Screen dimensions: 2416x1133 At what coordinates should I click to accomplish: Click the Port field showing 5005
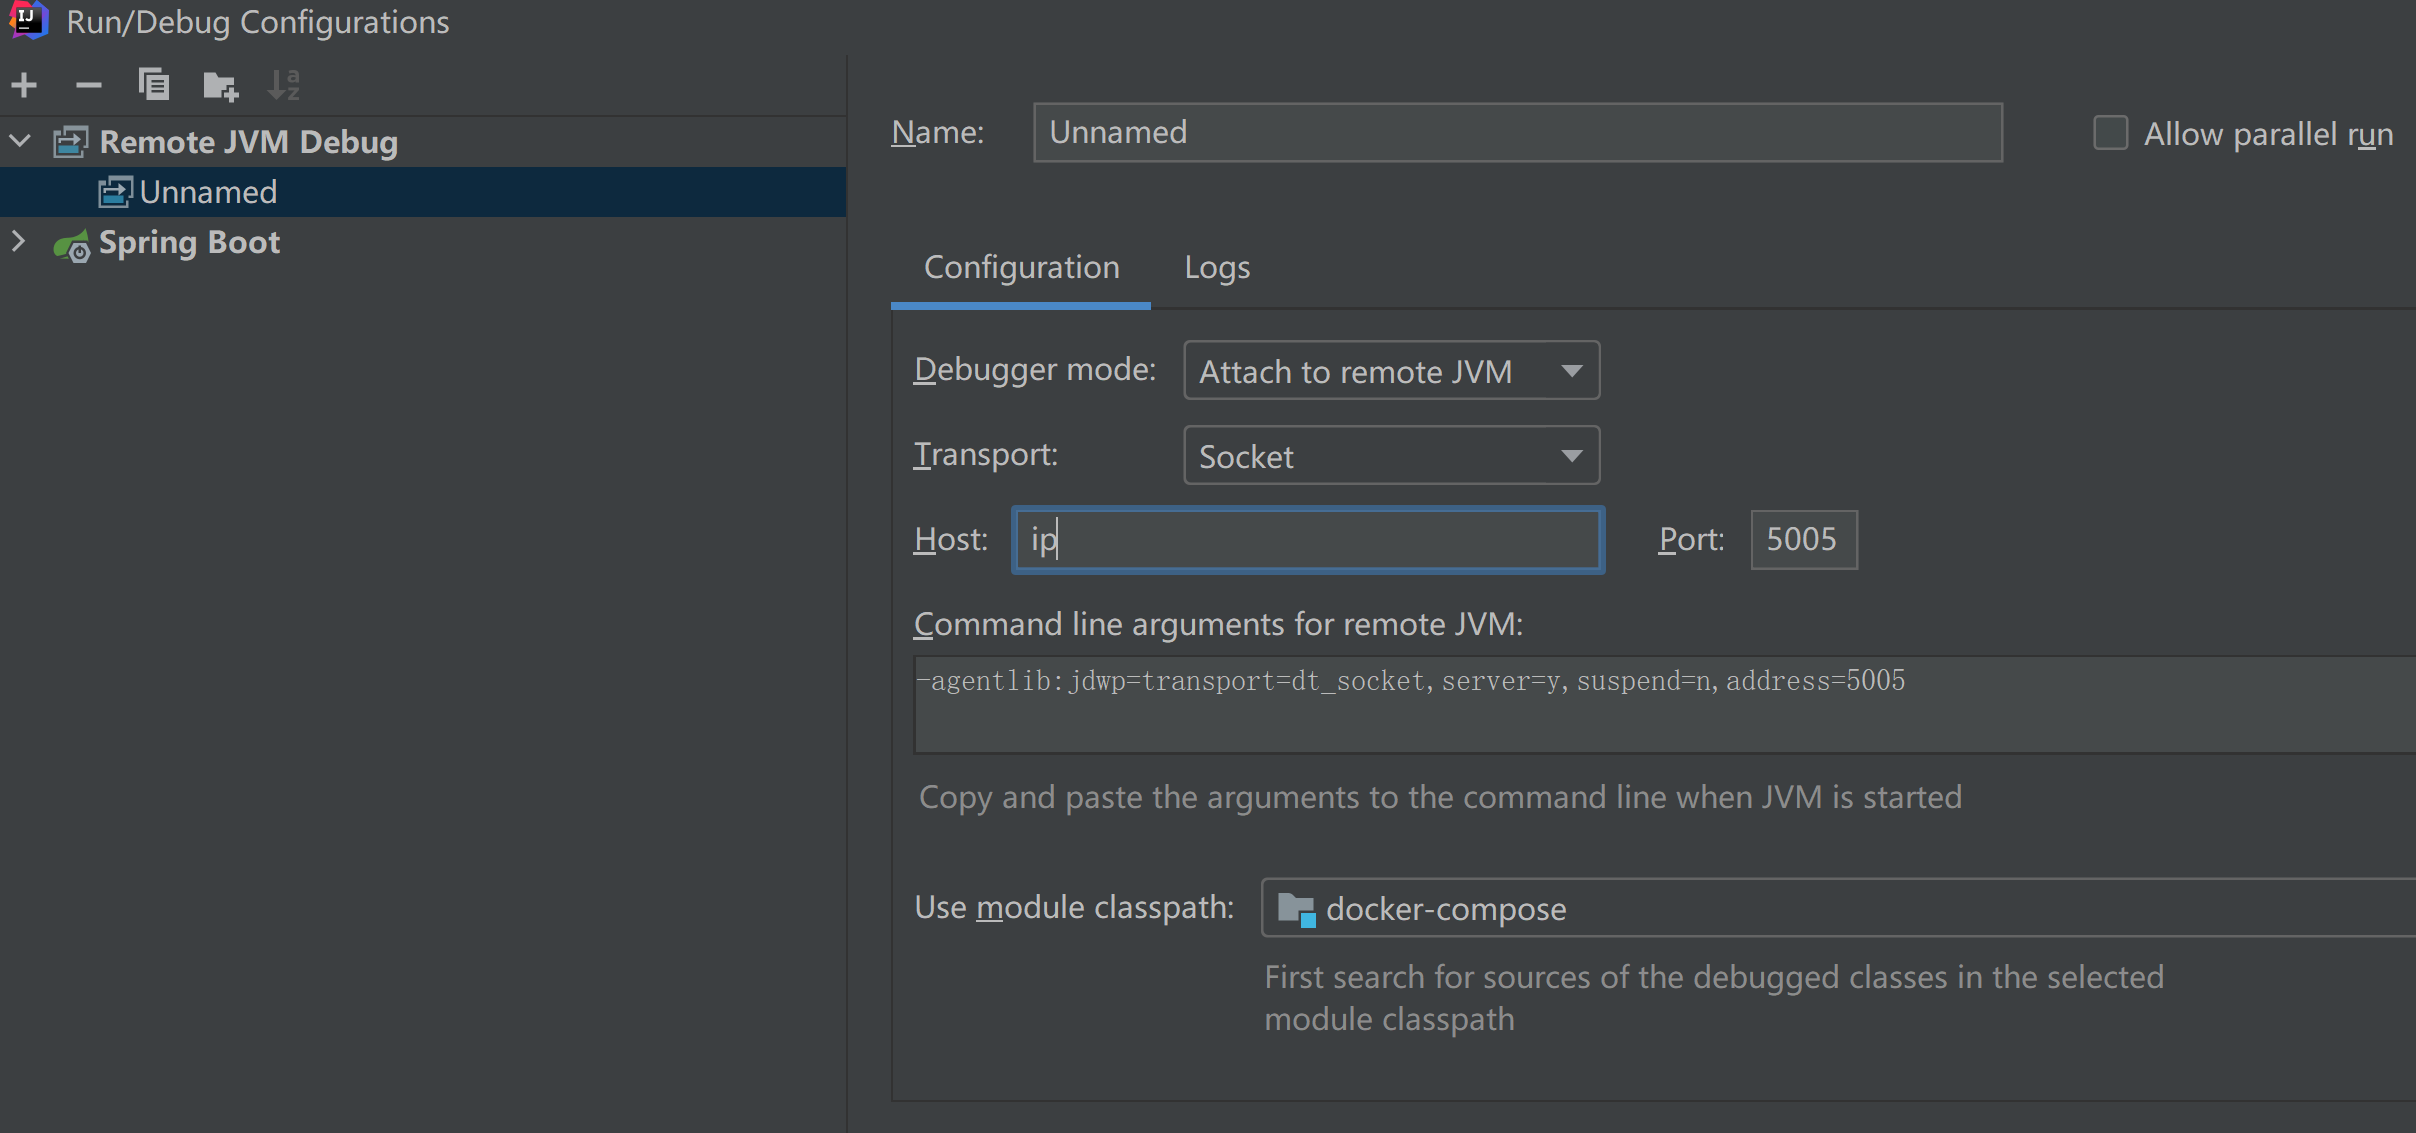click(1803, 540)
